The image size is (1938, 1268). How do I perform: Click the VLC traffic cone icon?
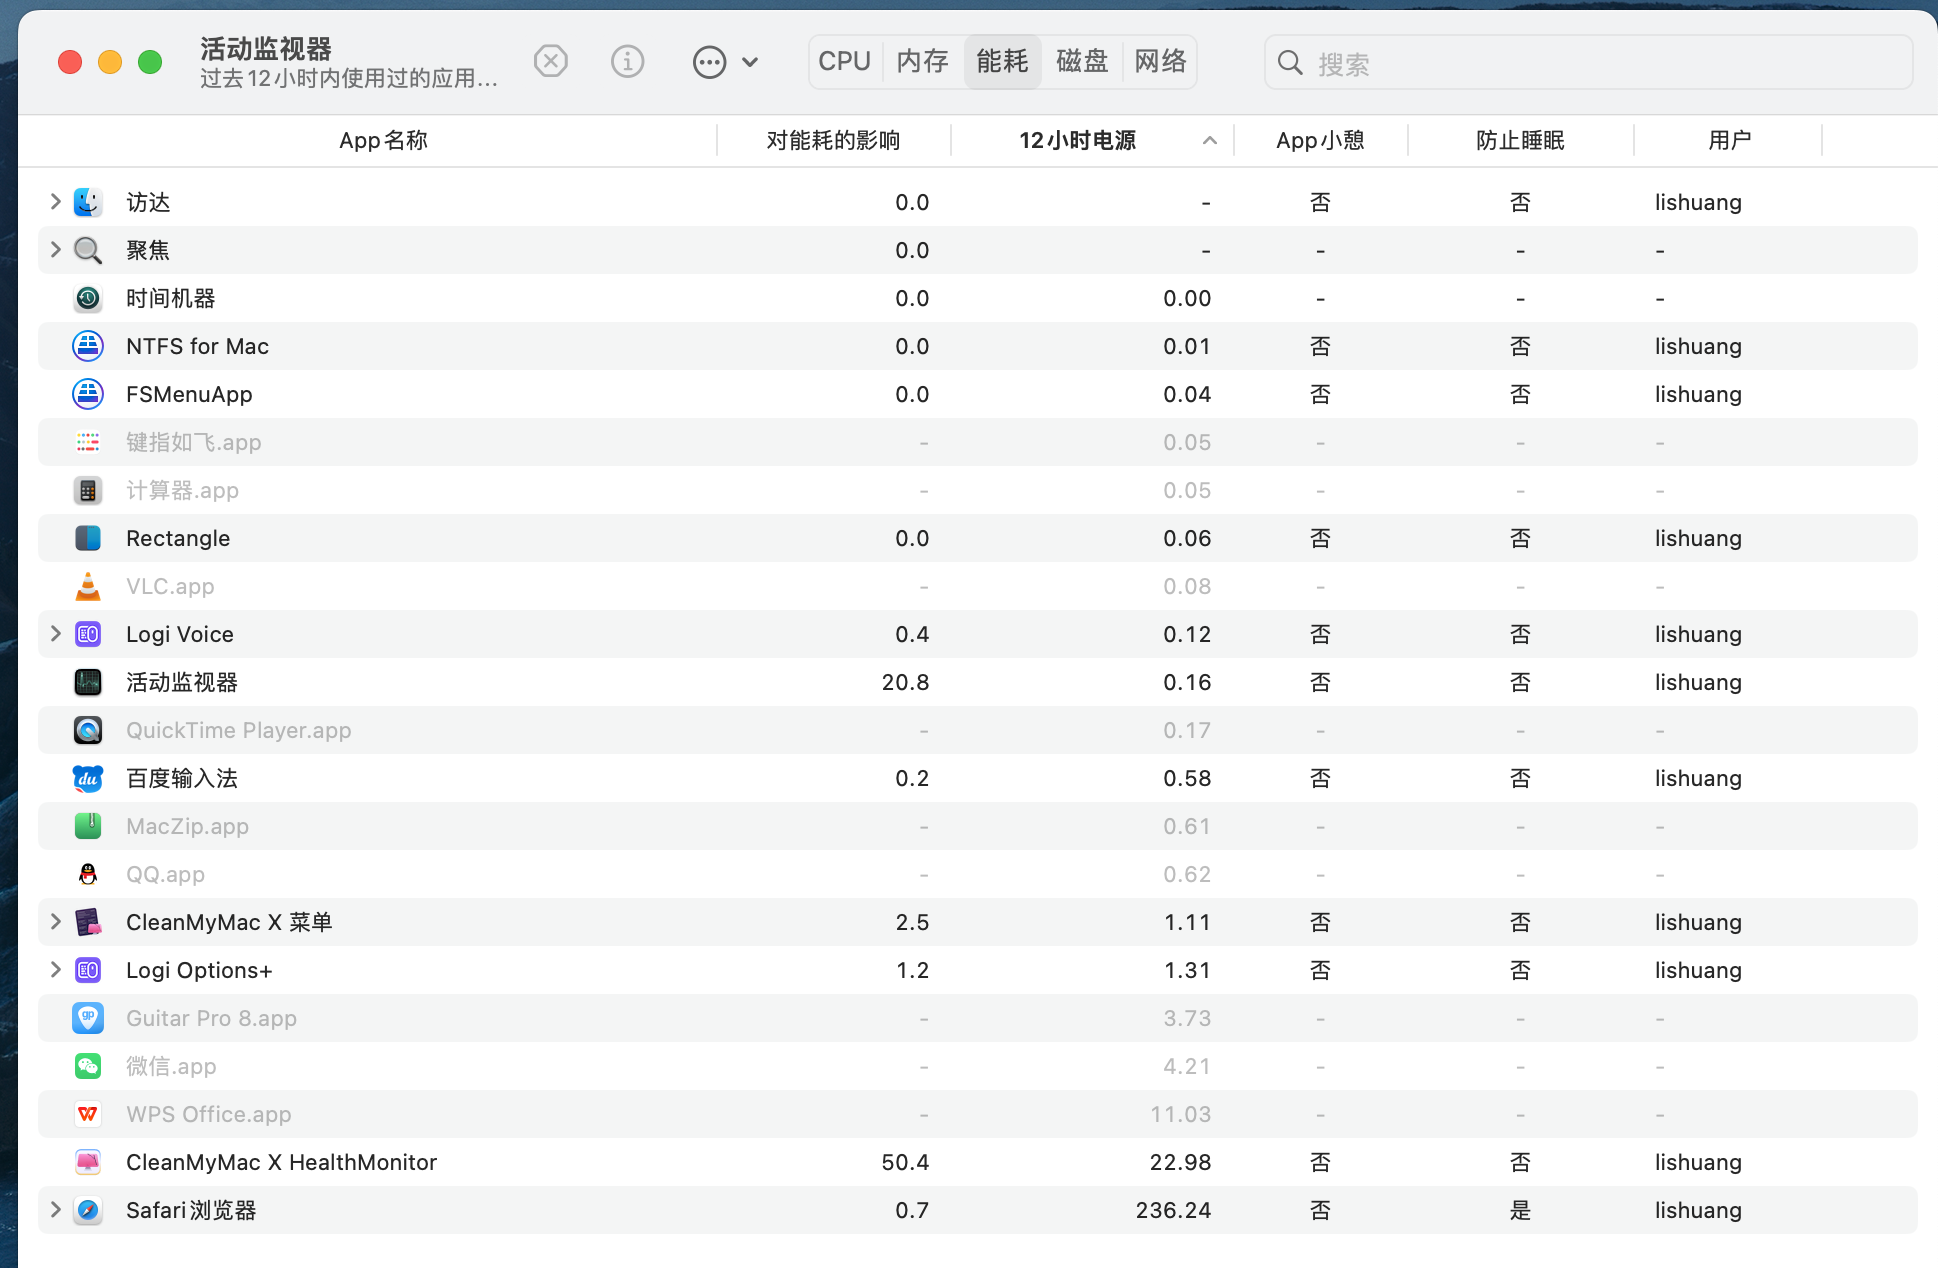pos(88,586)
